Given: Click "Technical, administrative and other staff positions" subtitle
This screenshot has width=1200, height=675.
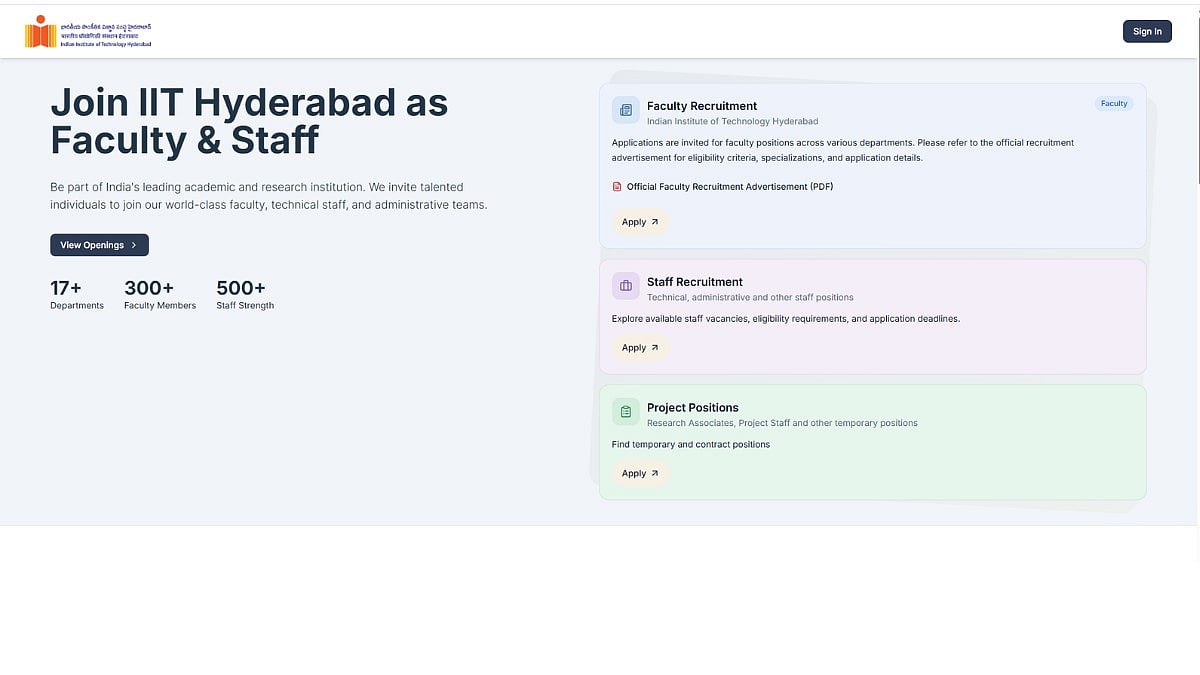Looking at the screenshot, I should point(750,298).
